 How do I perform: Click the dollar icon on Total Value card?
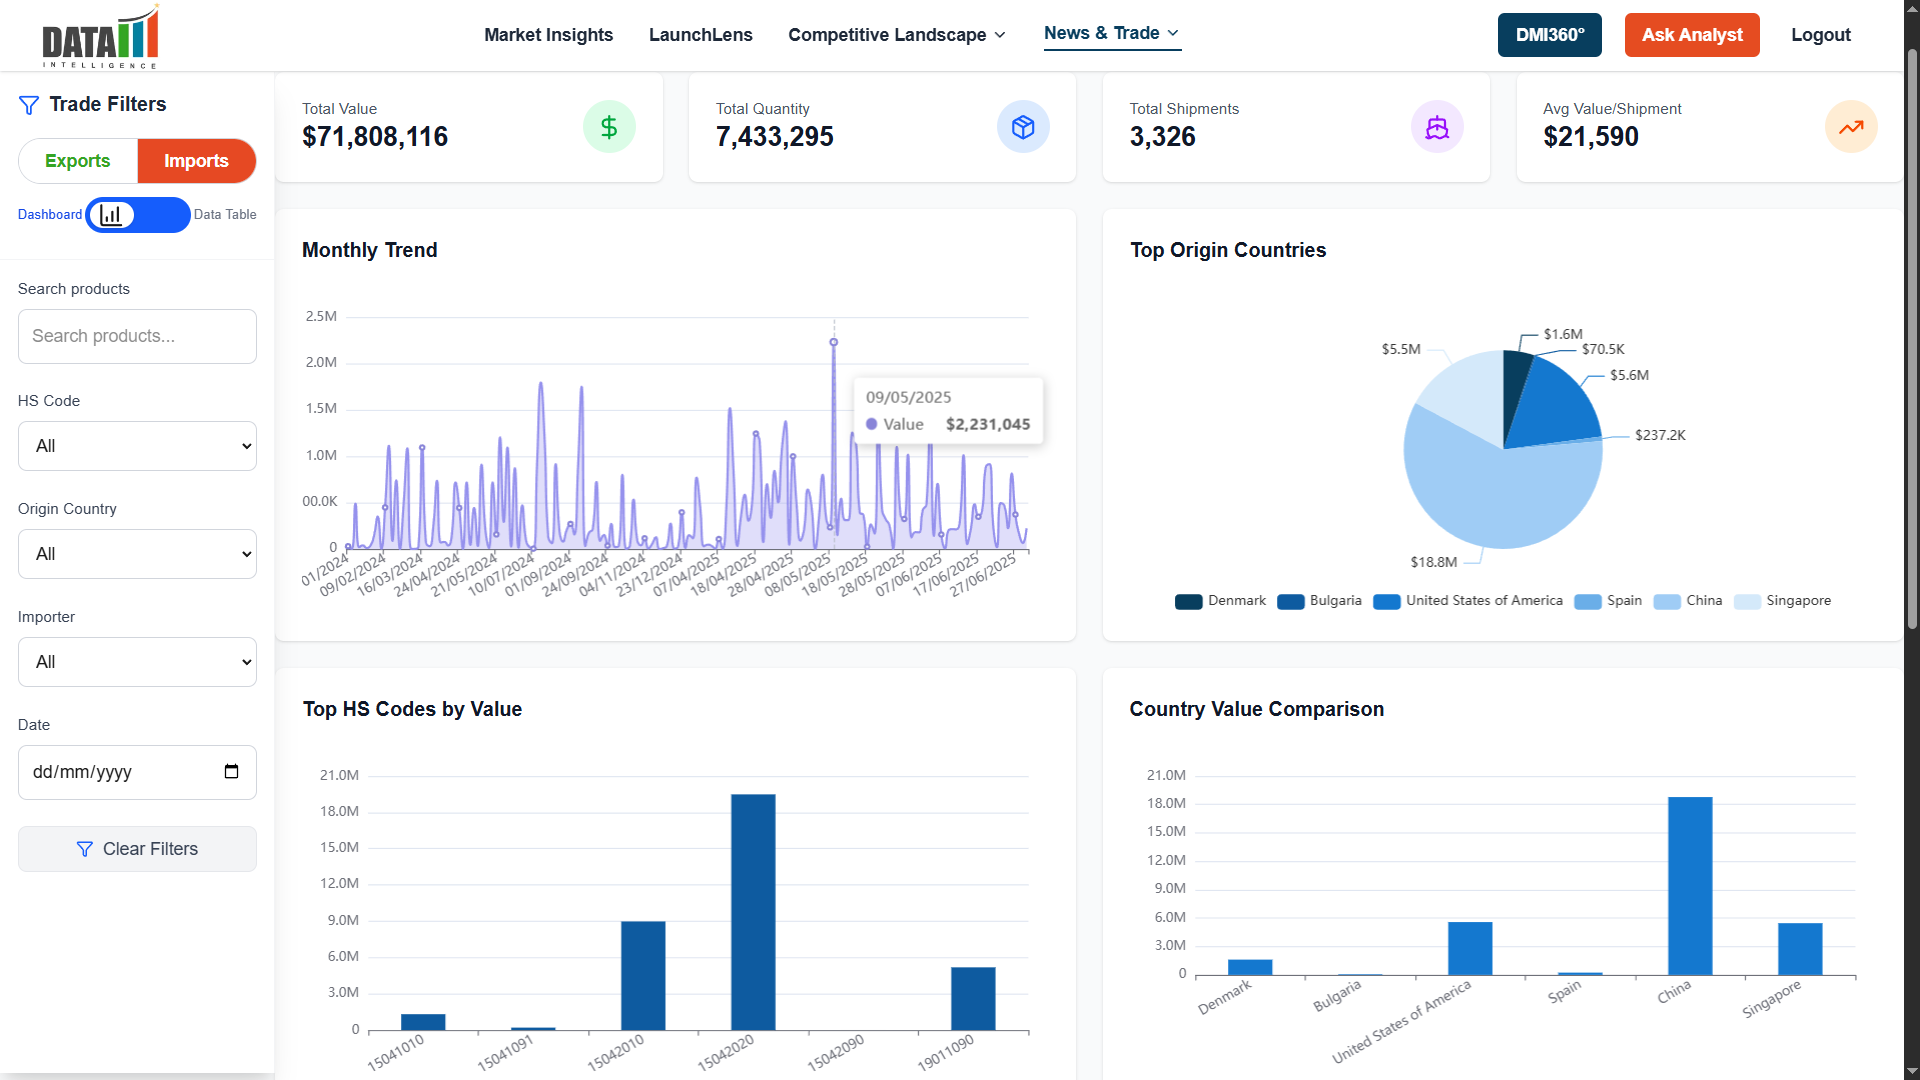coord(609,127)
